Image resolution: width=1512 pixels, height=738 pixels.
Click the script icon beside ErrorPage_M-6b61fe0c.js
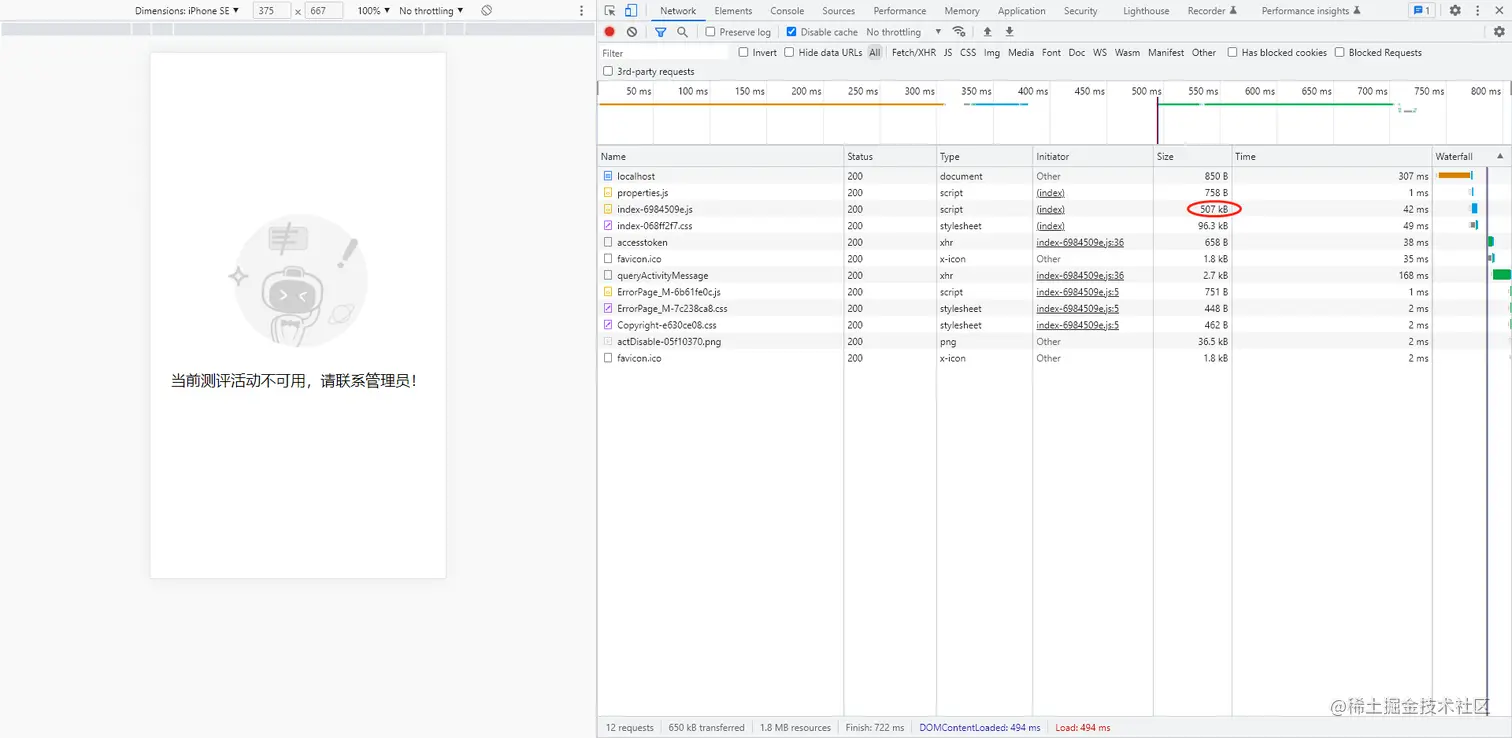pos(607,292)
